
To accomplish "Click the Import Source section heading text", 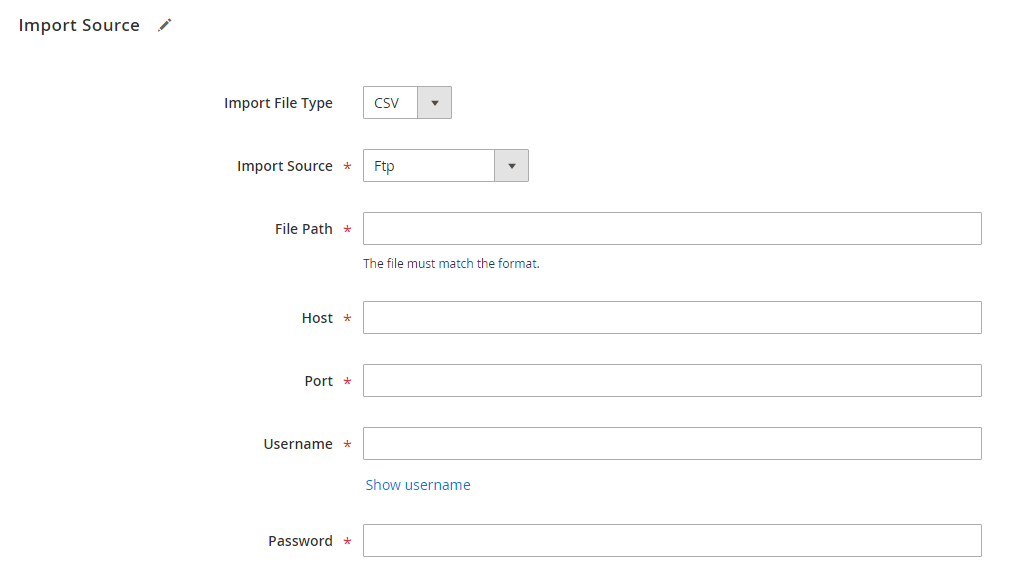I will pos(79,25).
